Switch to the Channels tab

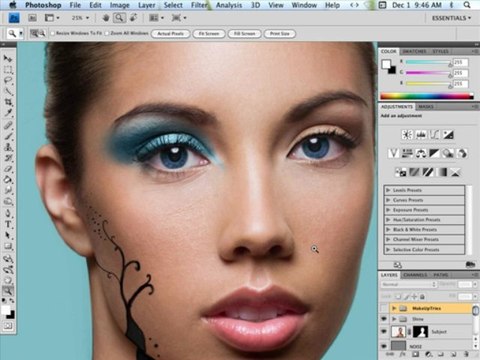[415, 275]
